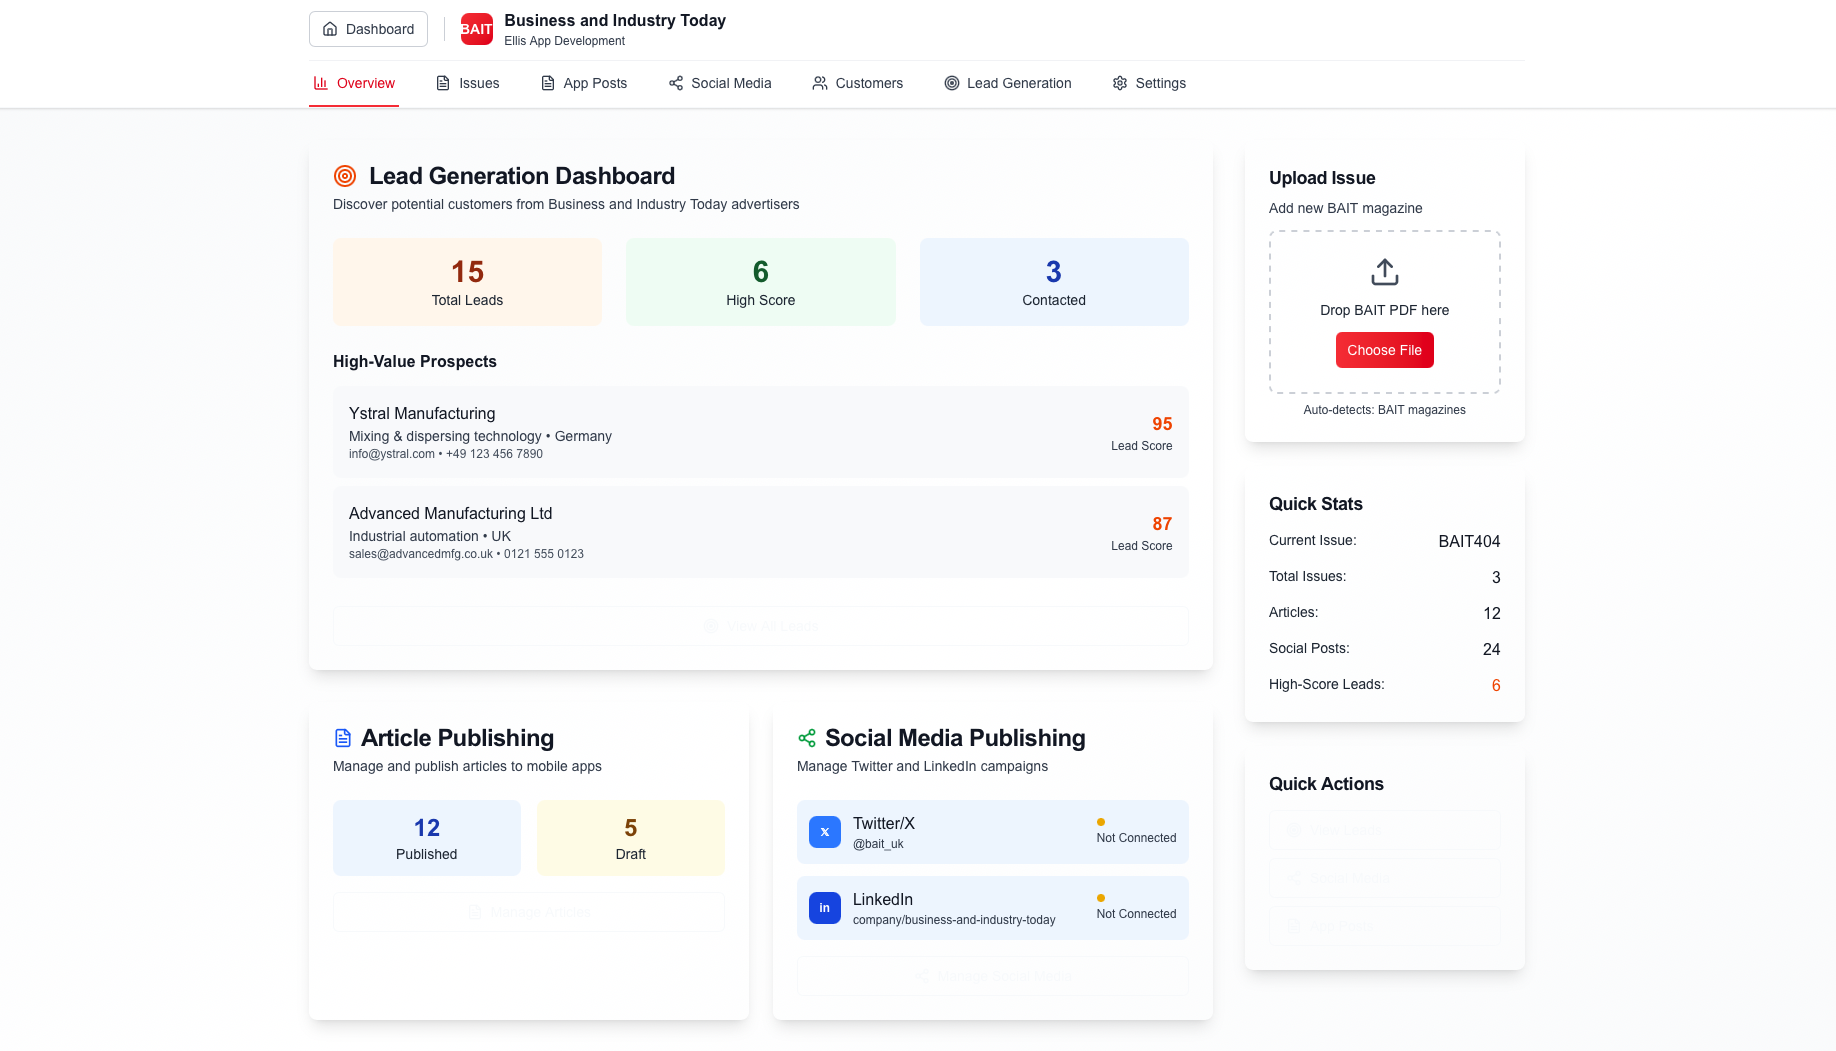Screen dimensions: 1836x1051
Task: Click the document icon beside Article Publishing heading
Action: coord(343,737)
